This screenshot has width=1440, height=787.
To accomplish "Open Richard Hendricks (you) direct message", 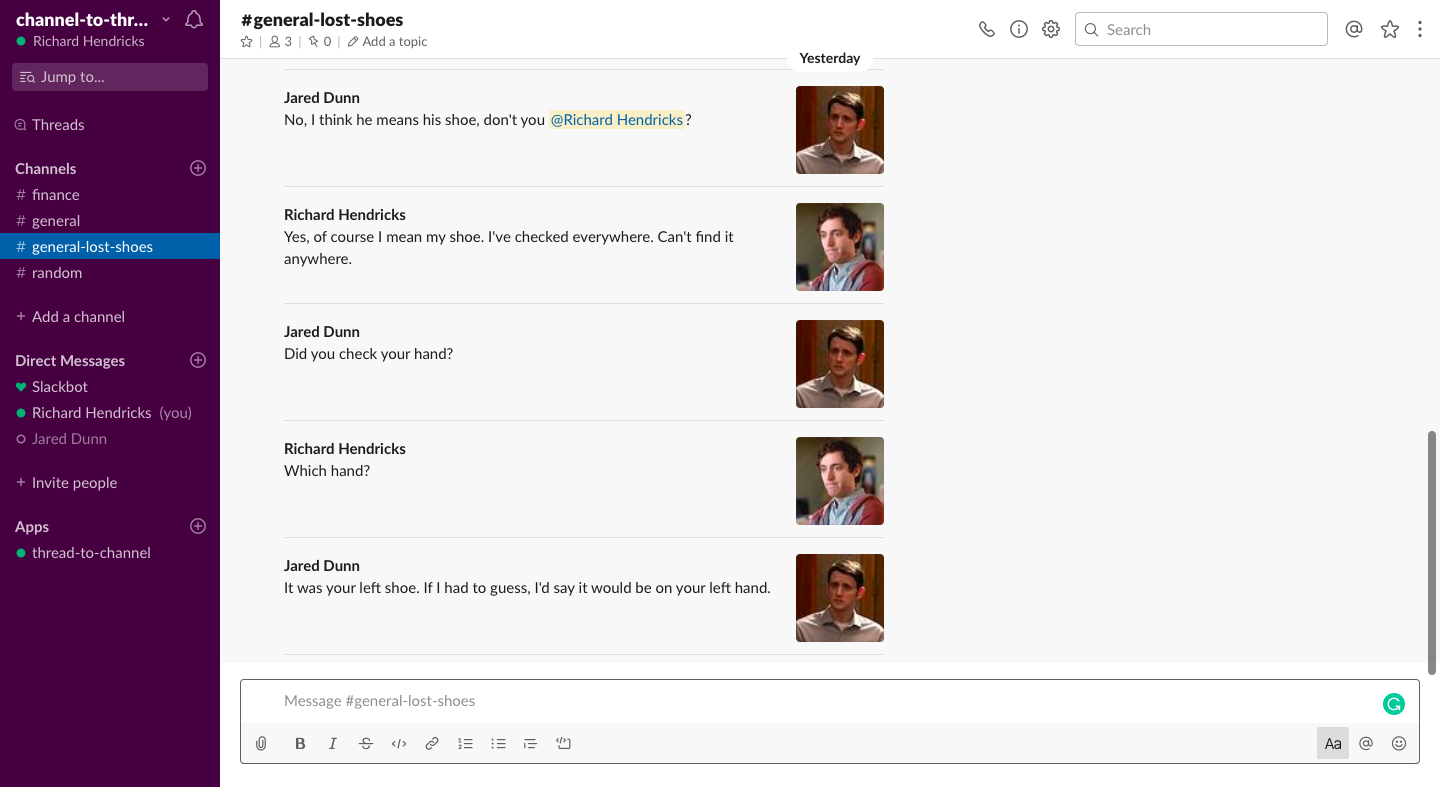I will pyautogui.click(x=110, y=413).
